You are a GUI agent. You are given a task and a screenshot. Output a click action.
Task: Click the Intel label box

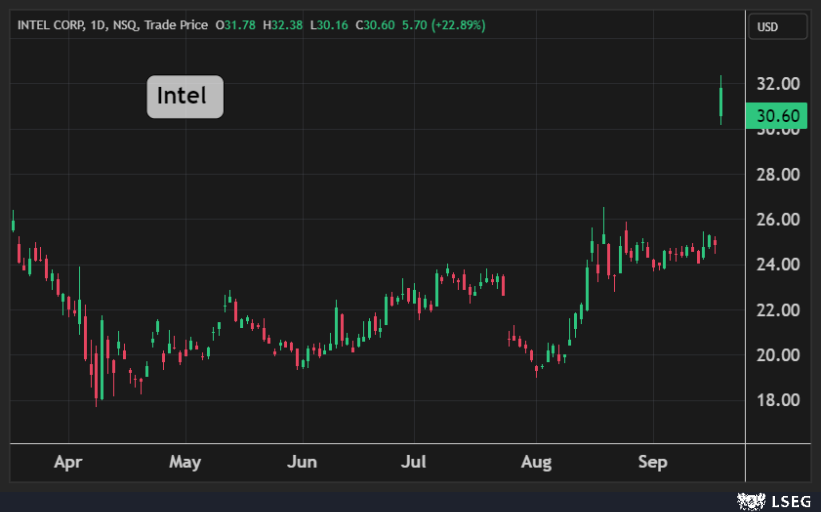click(185, 97)
